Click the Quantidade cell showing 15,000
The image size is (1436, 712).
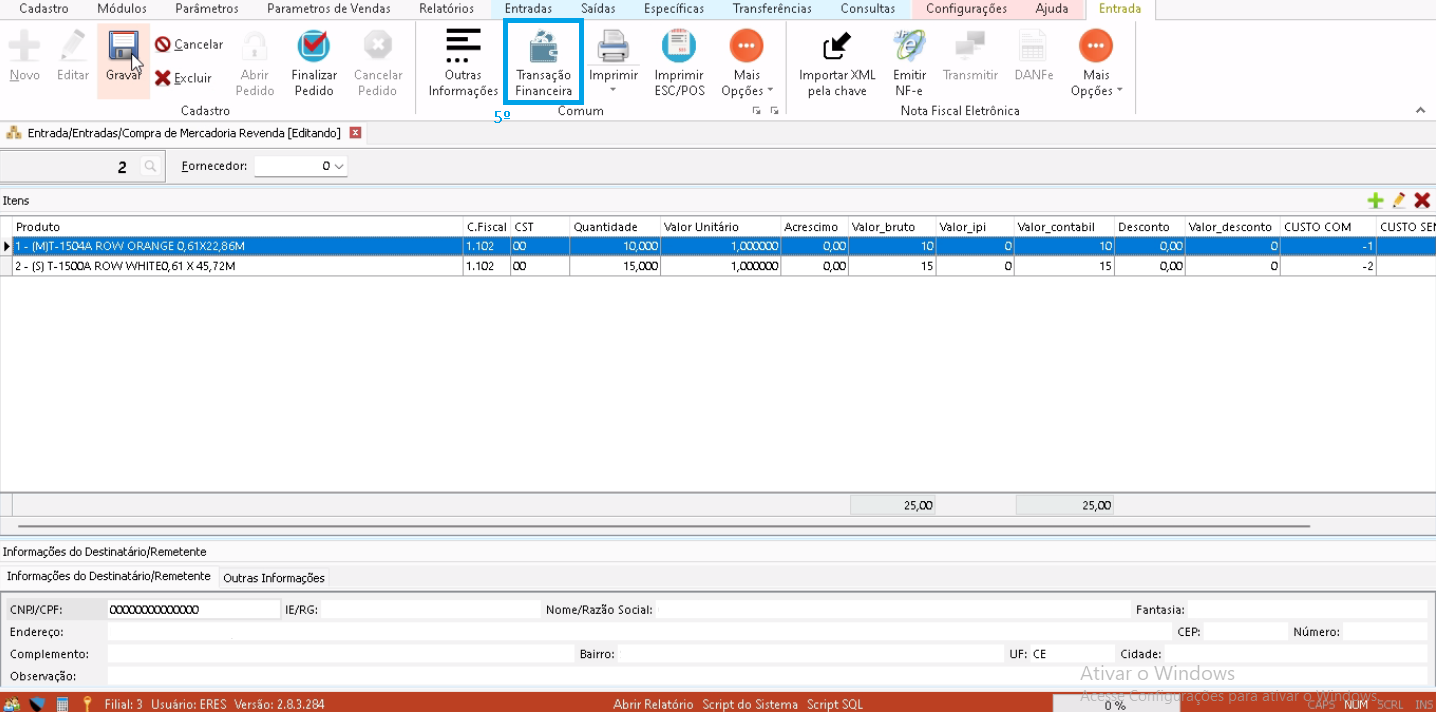tap(615, 266)
